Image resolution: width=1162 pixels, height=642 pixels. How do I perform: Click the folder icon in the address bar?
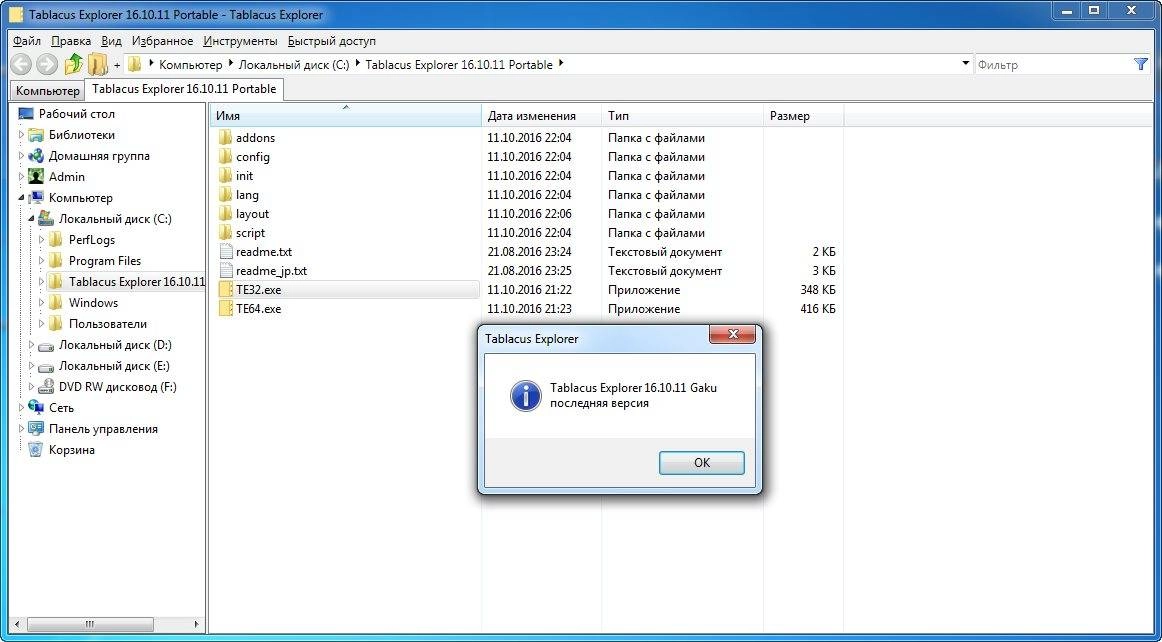134,64
